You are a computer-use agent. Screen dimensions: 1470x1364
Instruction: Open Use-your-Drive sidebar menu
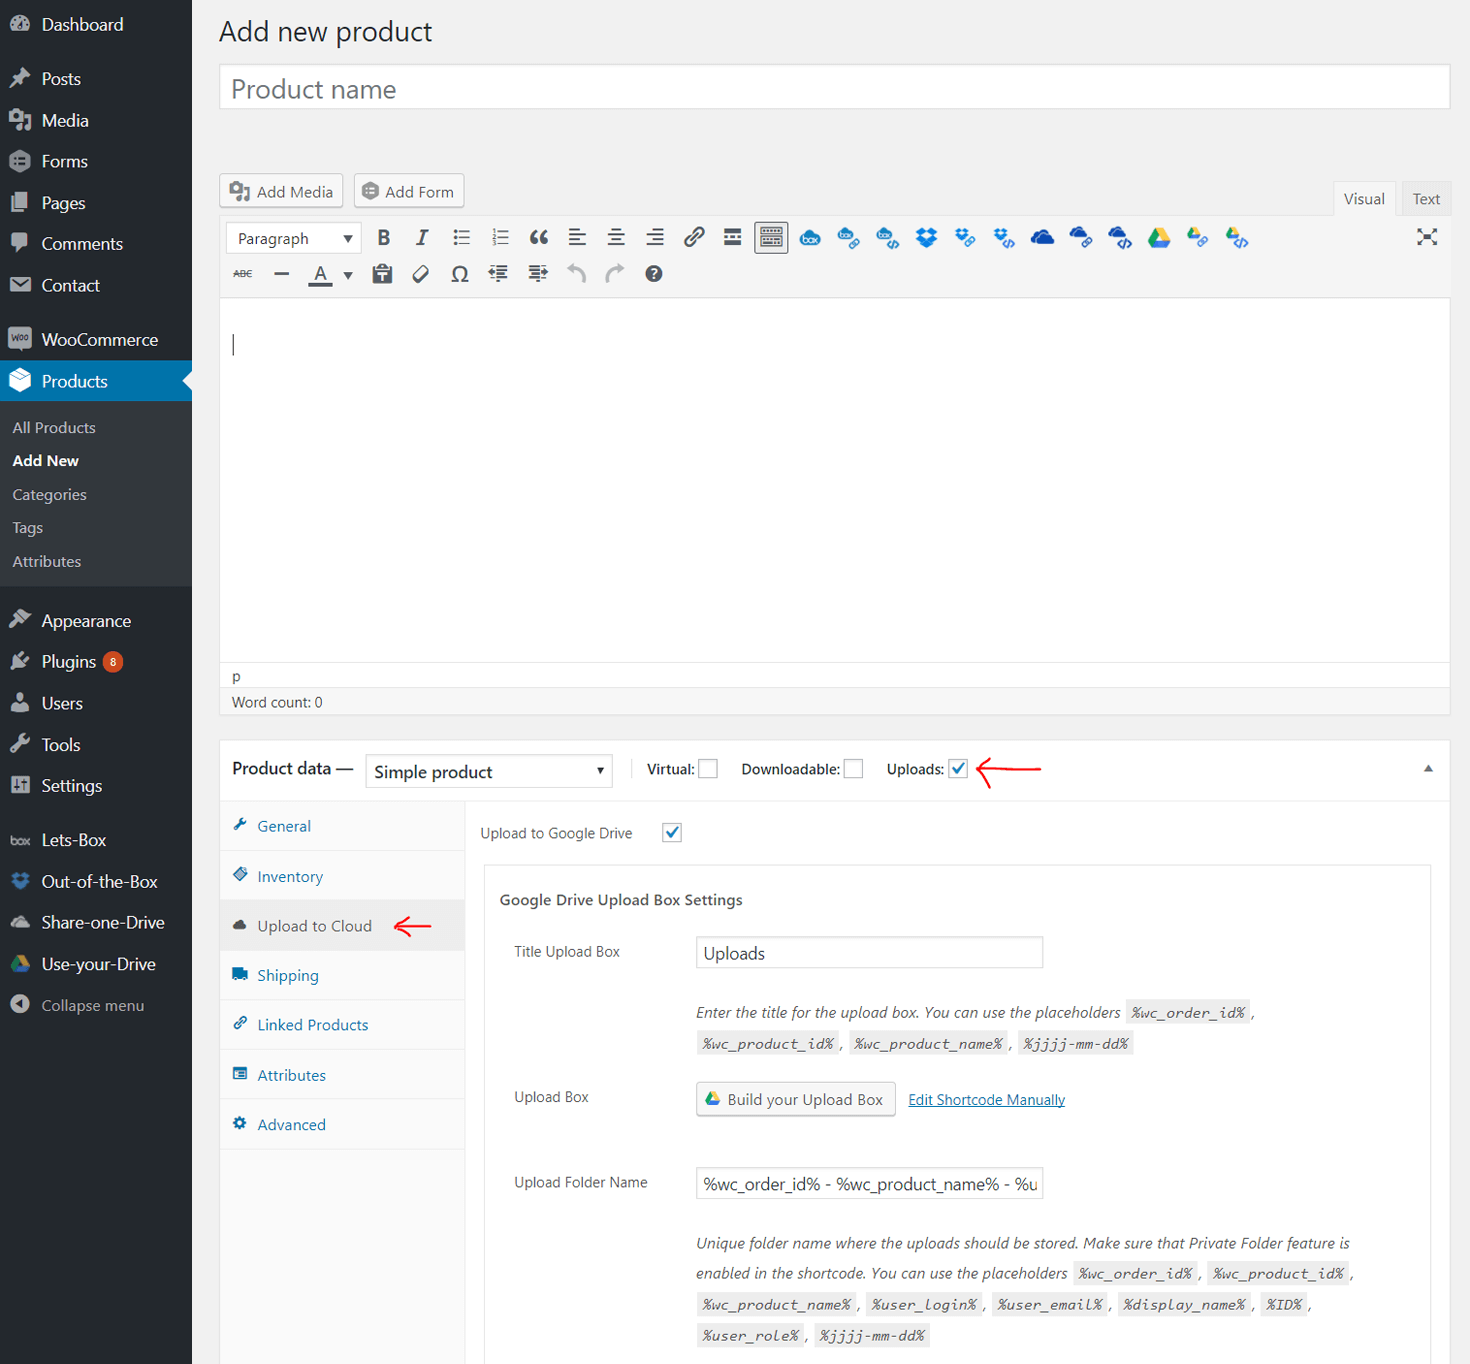point(96,964)
